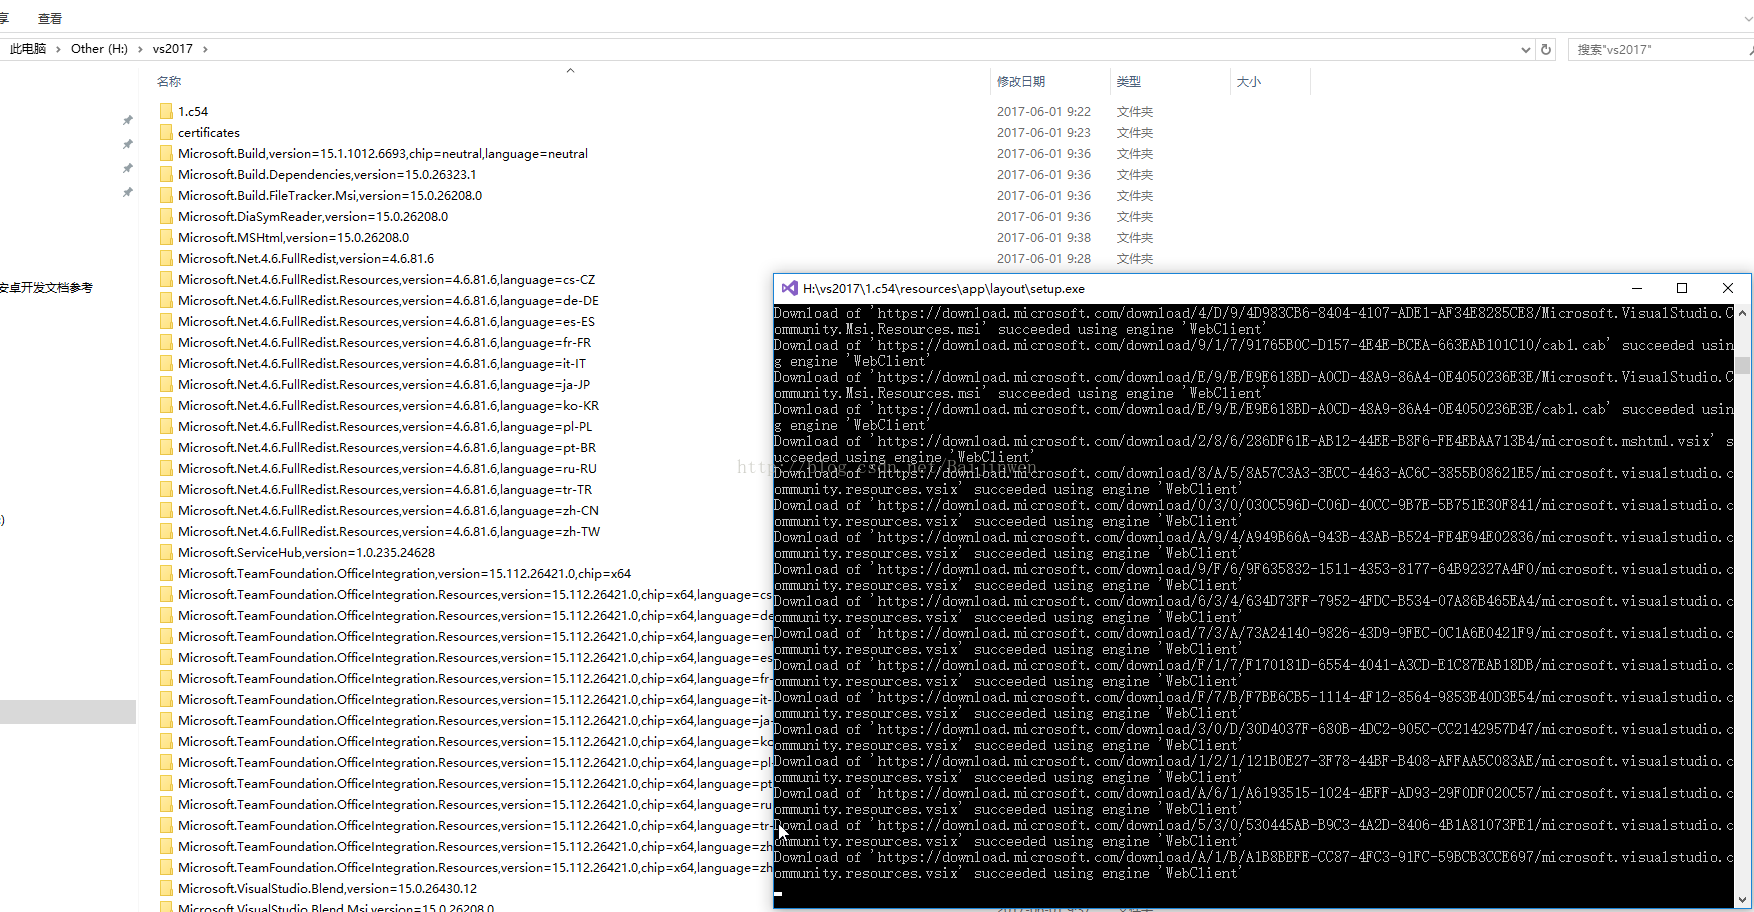Viewport: 1754px width, 912px height.
Task: Select FullRedist.Resources folder with language=it-IT
Action: tap(382, 363)
